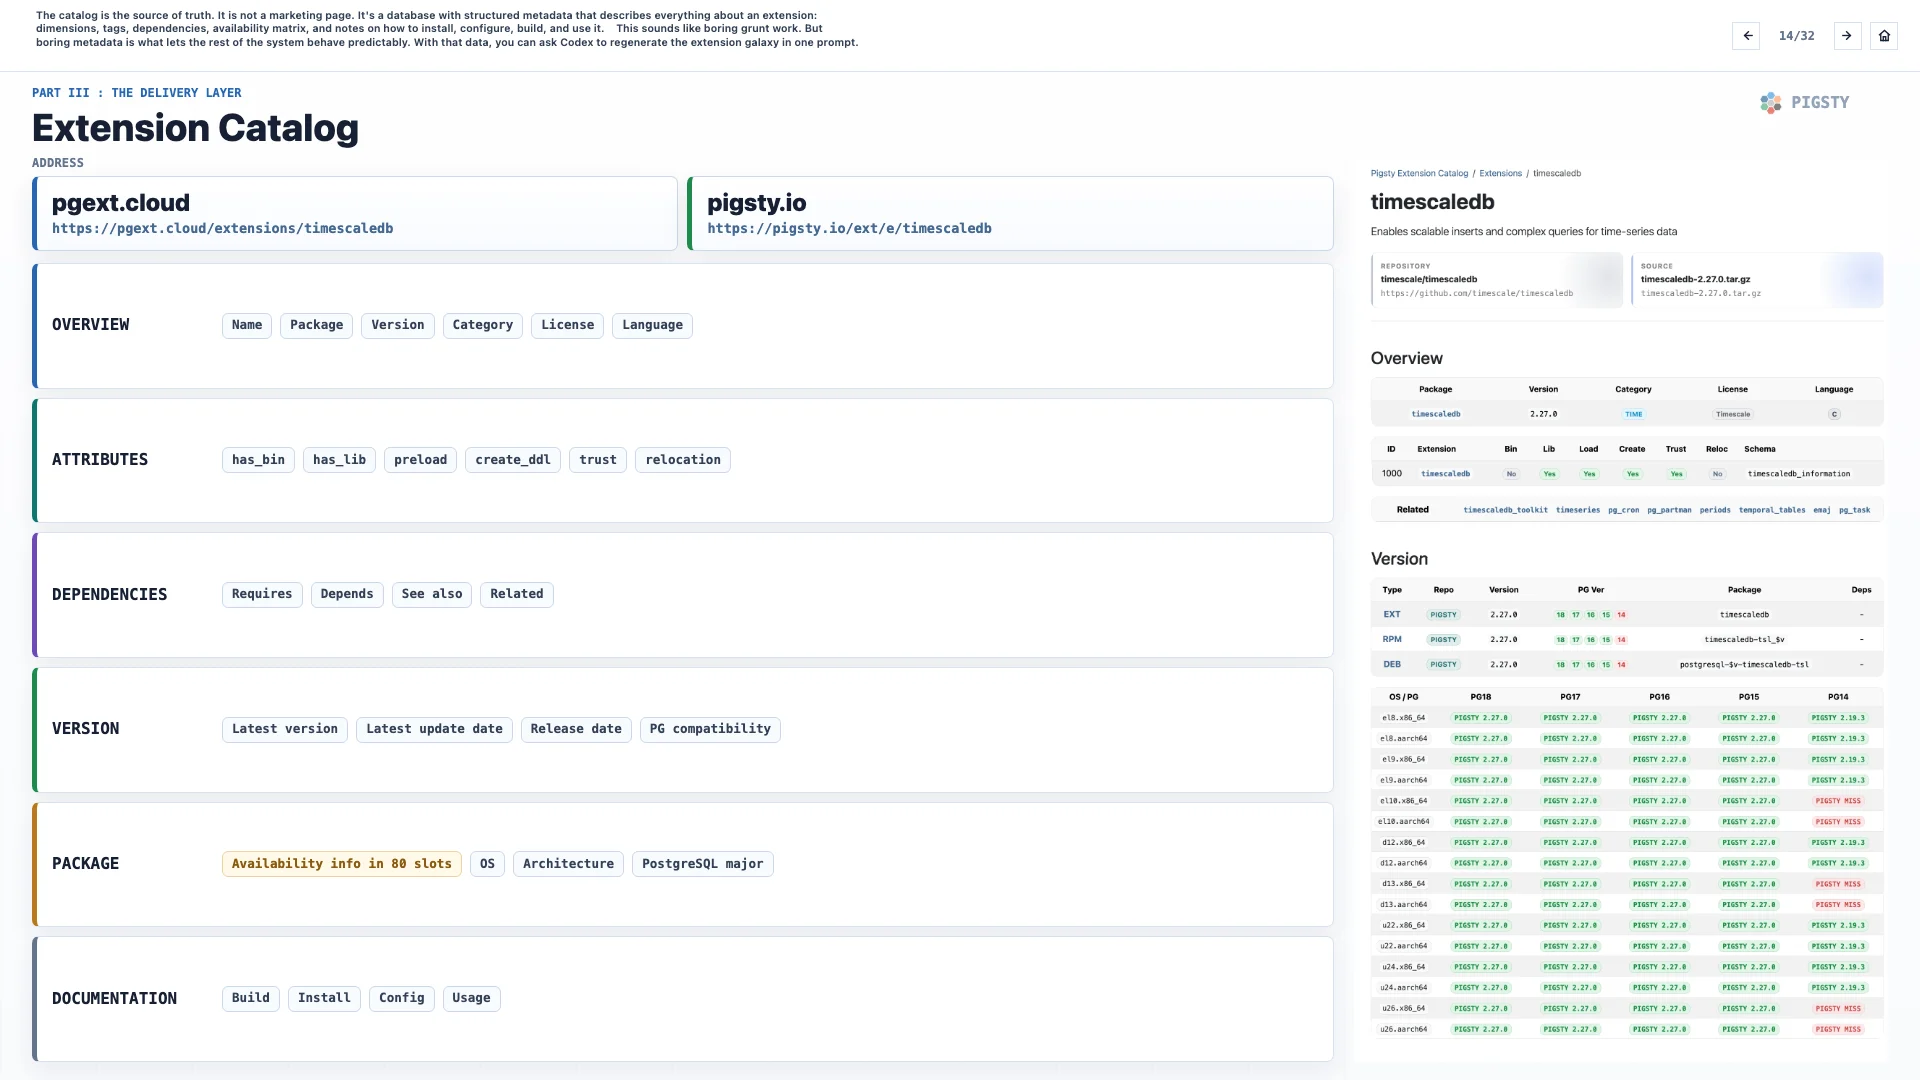Image resolution: width=1920 pixels, height=1080 pixels.
Task: Click the PIGSTY MISS badge for el10.x86_64
Action: click(x=1838, y=801)
